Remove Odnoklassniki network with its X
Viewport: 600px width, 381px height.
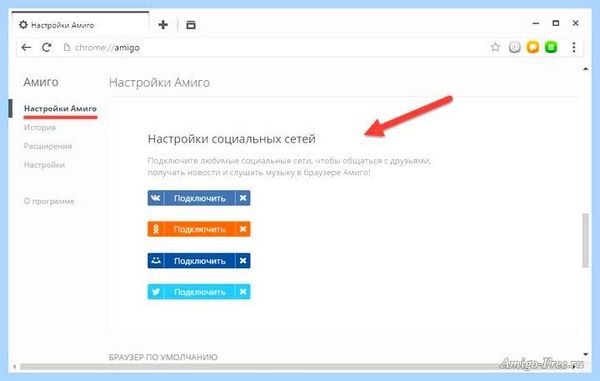coord(243,229)
